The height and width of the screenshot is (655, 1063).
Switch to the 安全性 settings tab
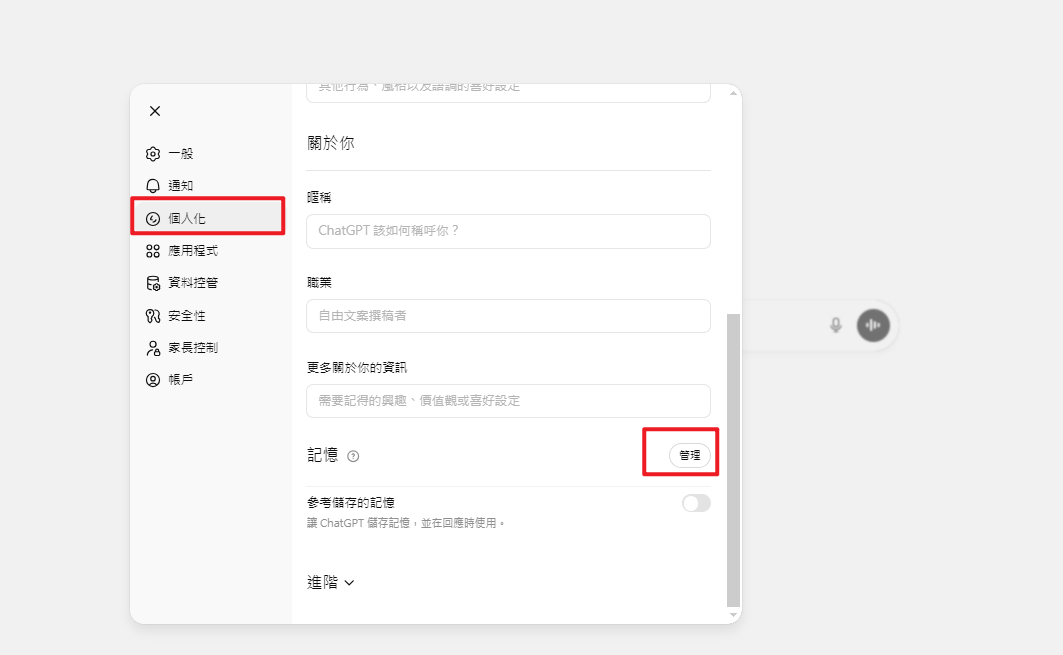click(x=187, y=316)
